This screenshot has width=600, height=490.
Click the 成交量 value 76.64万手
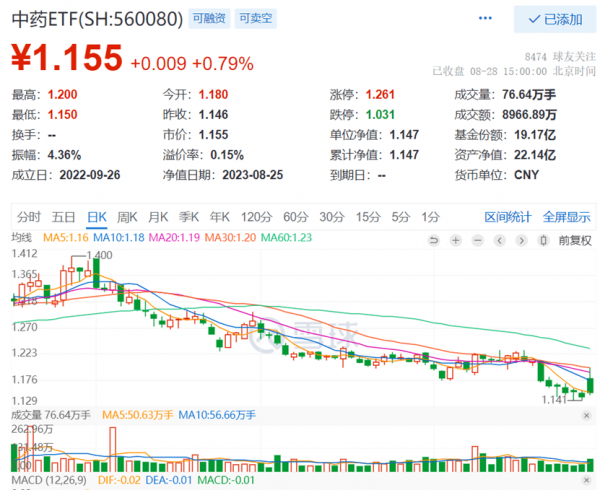pyautogui.click(x=529, y=94)
